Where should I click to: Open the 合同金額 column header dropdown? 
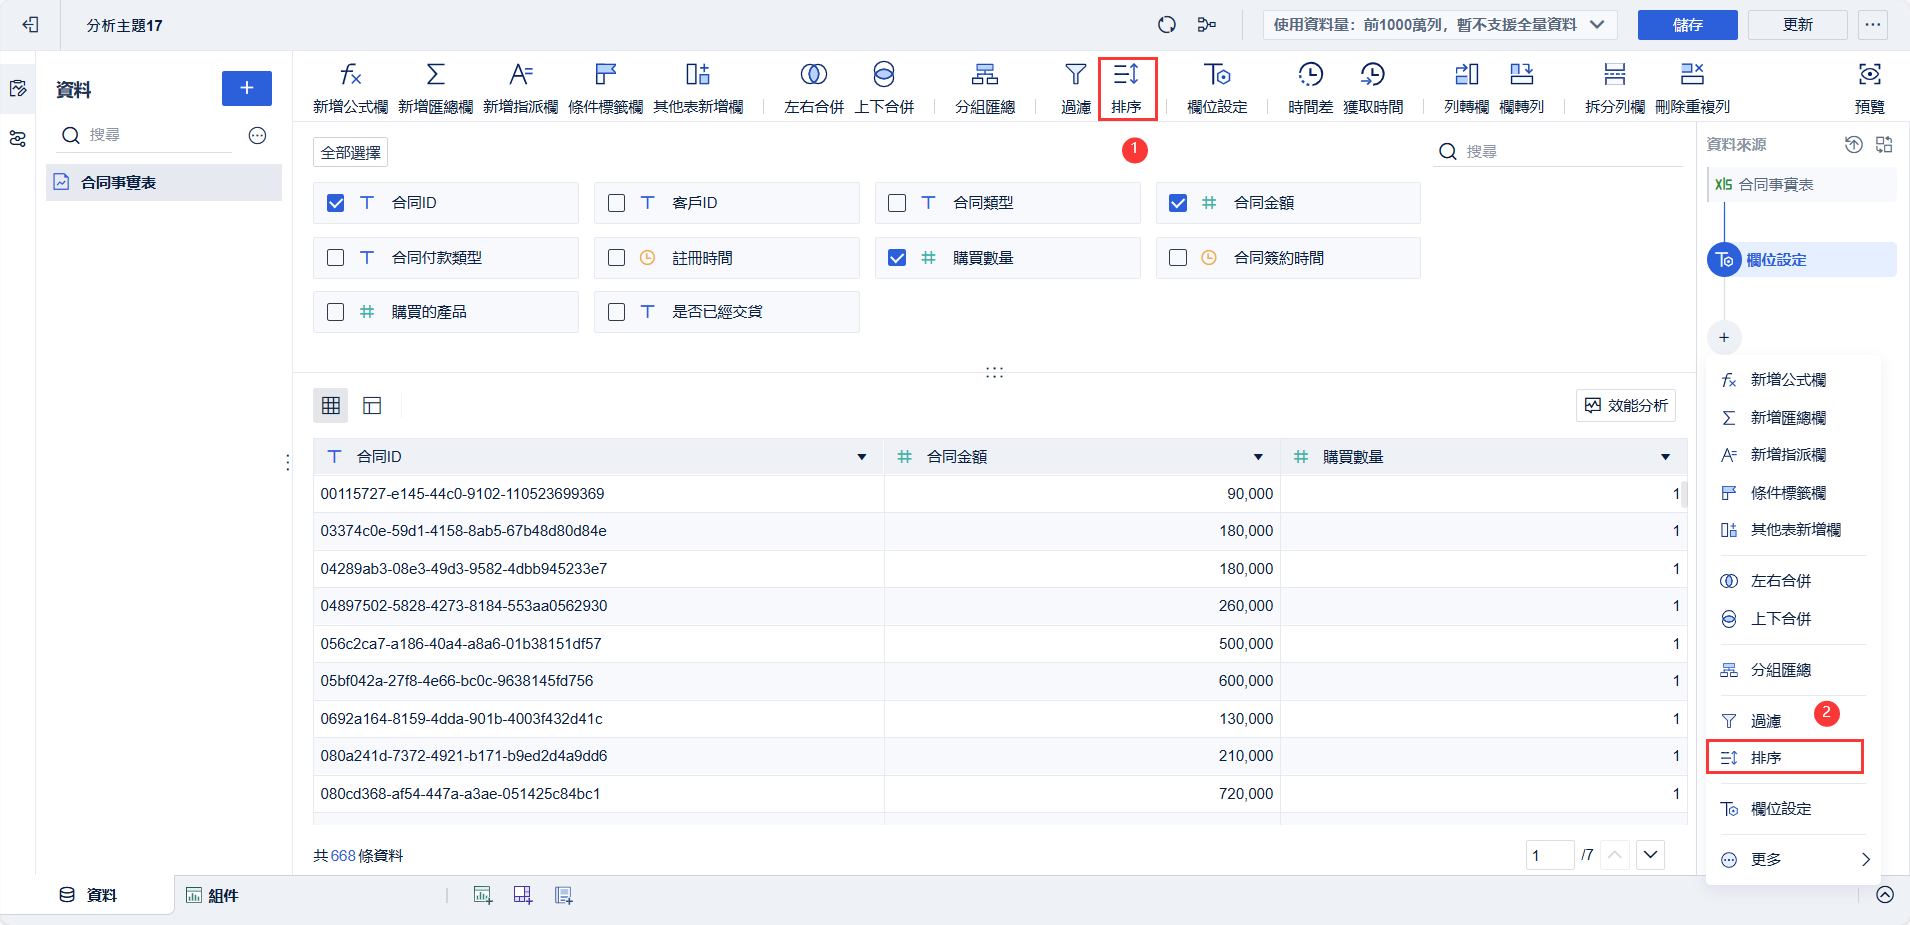point(1258,457)
